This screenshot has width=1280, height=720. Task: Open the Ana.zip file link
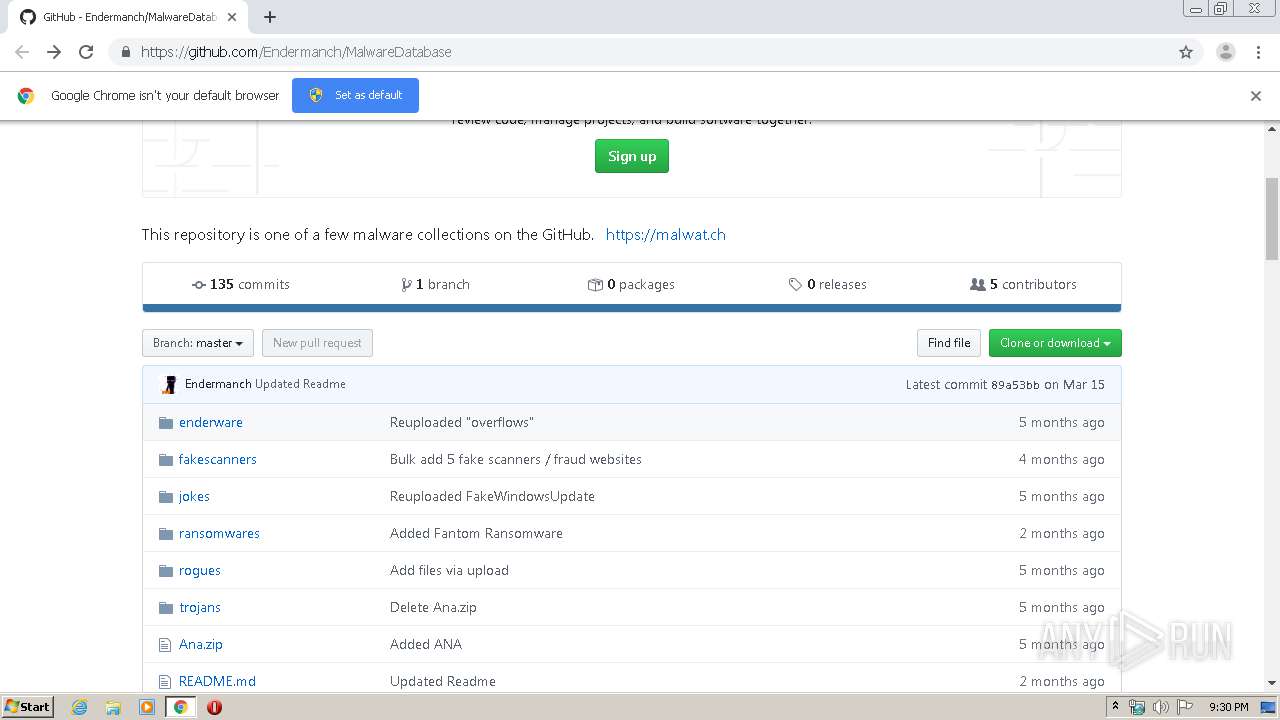(201, 645)
